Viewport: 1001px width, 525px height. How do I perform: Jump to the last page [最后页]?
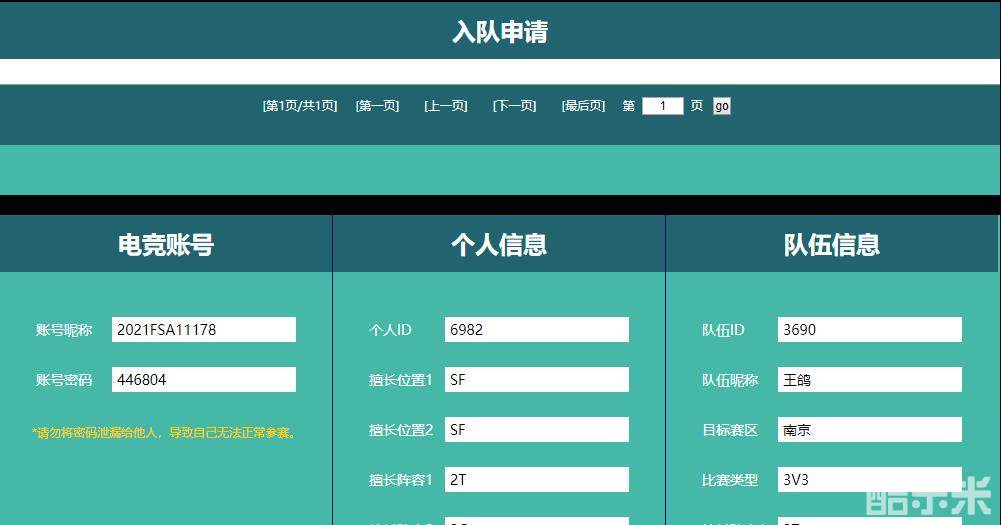583,106
